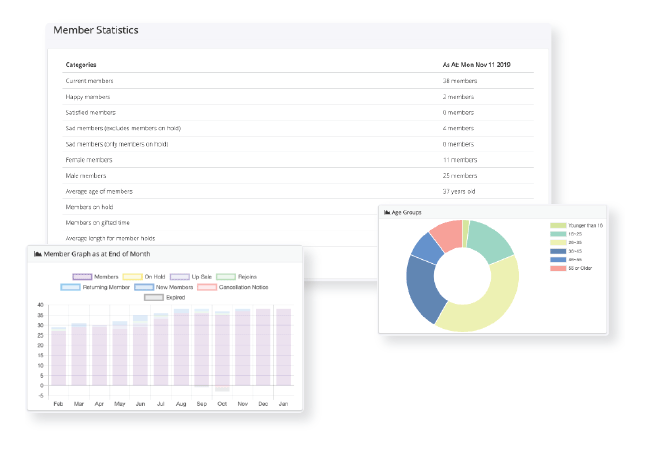Click the dark slate blue legend swatch in Age Groups
The width and height of the screenshot is (650, 450).
(x=558, y=251)
